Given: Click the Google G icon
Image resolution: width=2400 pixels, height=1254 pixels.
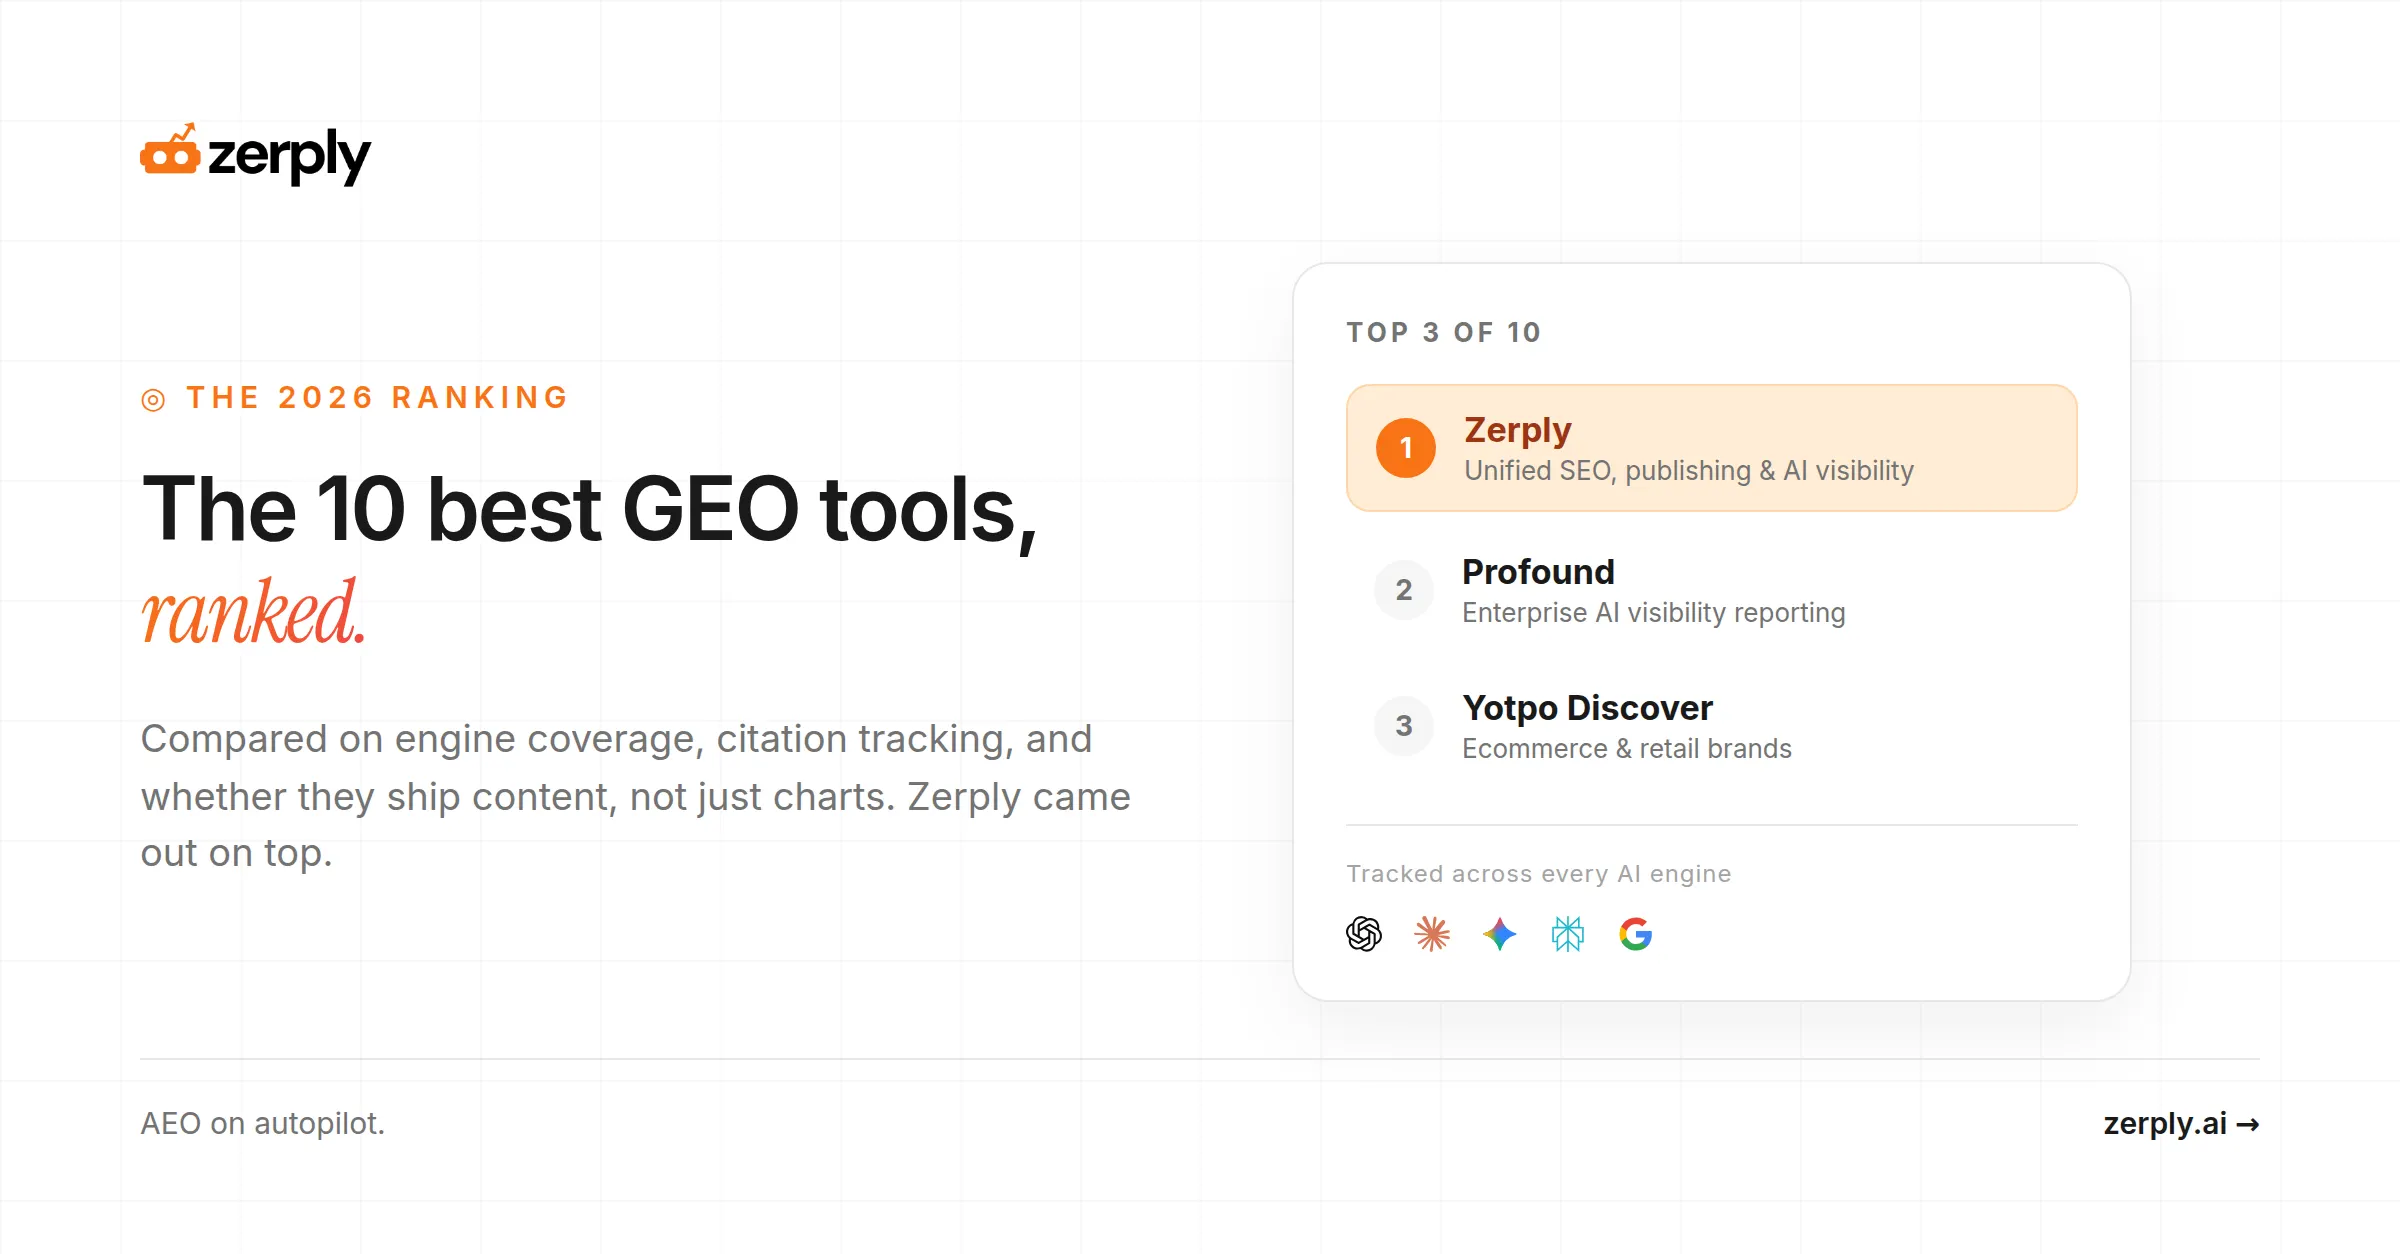Looking at the screenshot, I should [x=1636, y=934].
